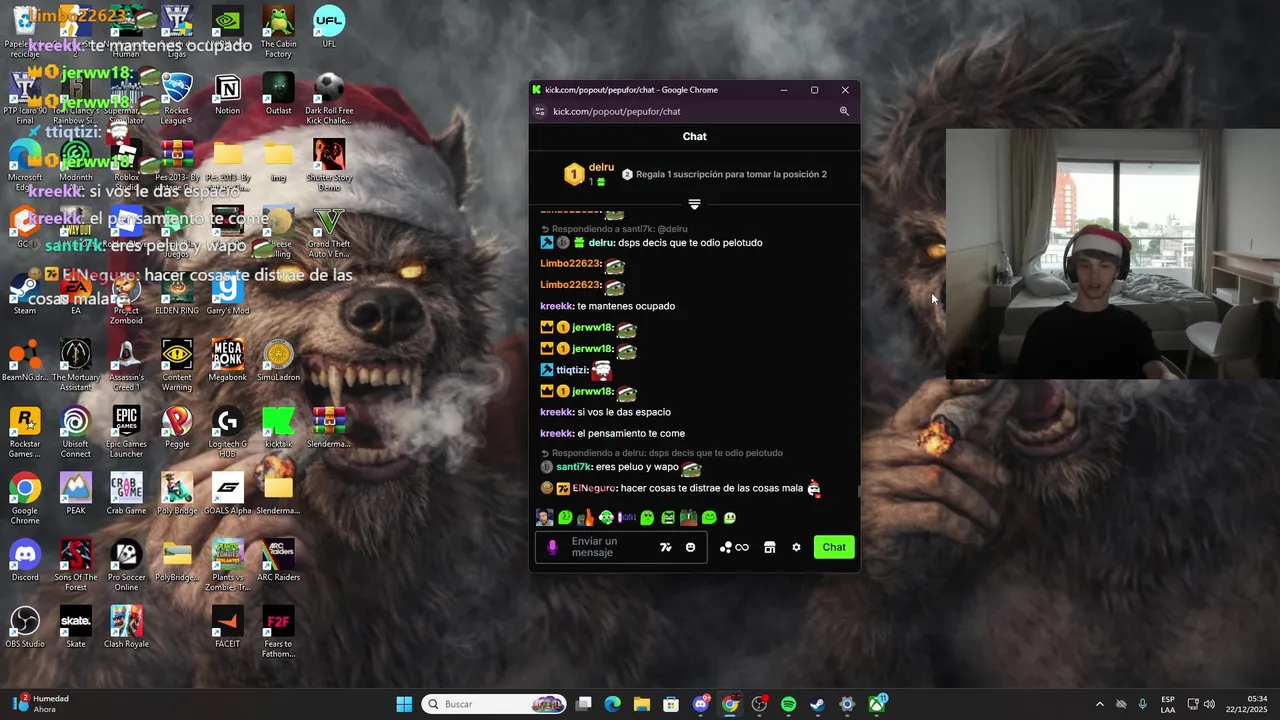
Task: Click the ttiqtizi username in chat
Action: tap(573, 370)
